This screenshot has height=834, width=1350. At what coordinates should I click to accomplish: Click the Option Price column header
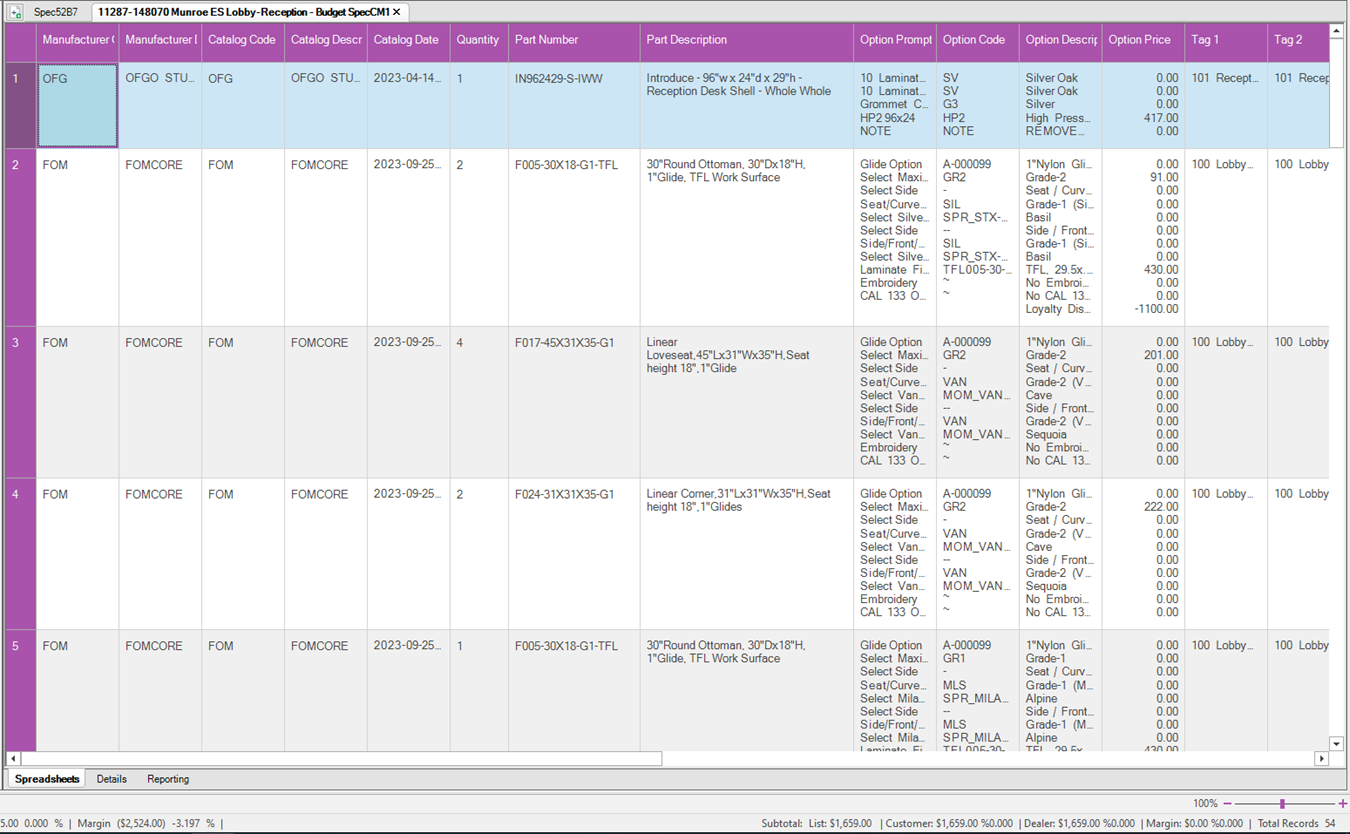coord(1143,40)
